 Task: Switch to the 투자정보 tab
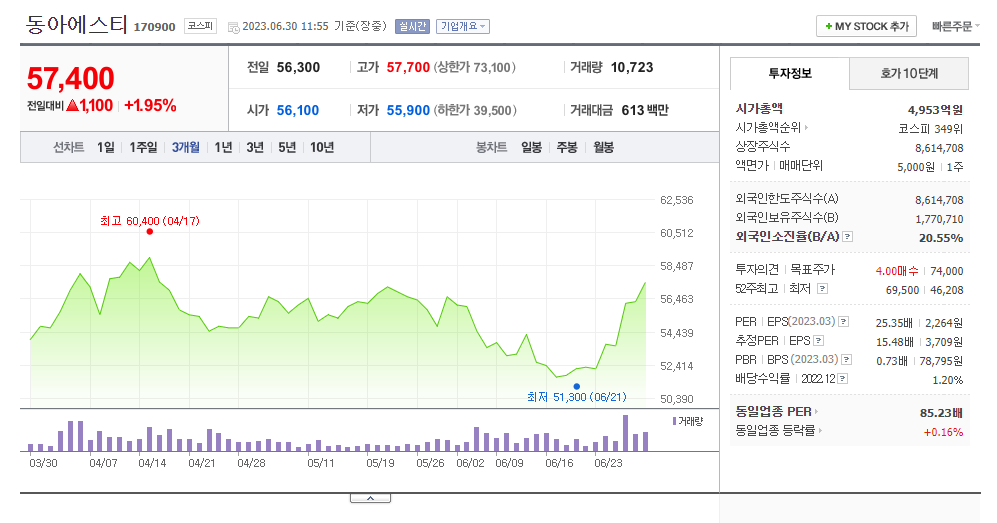point(790,74)
